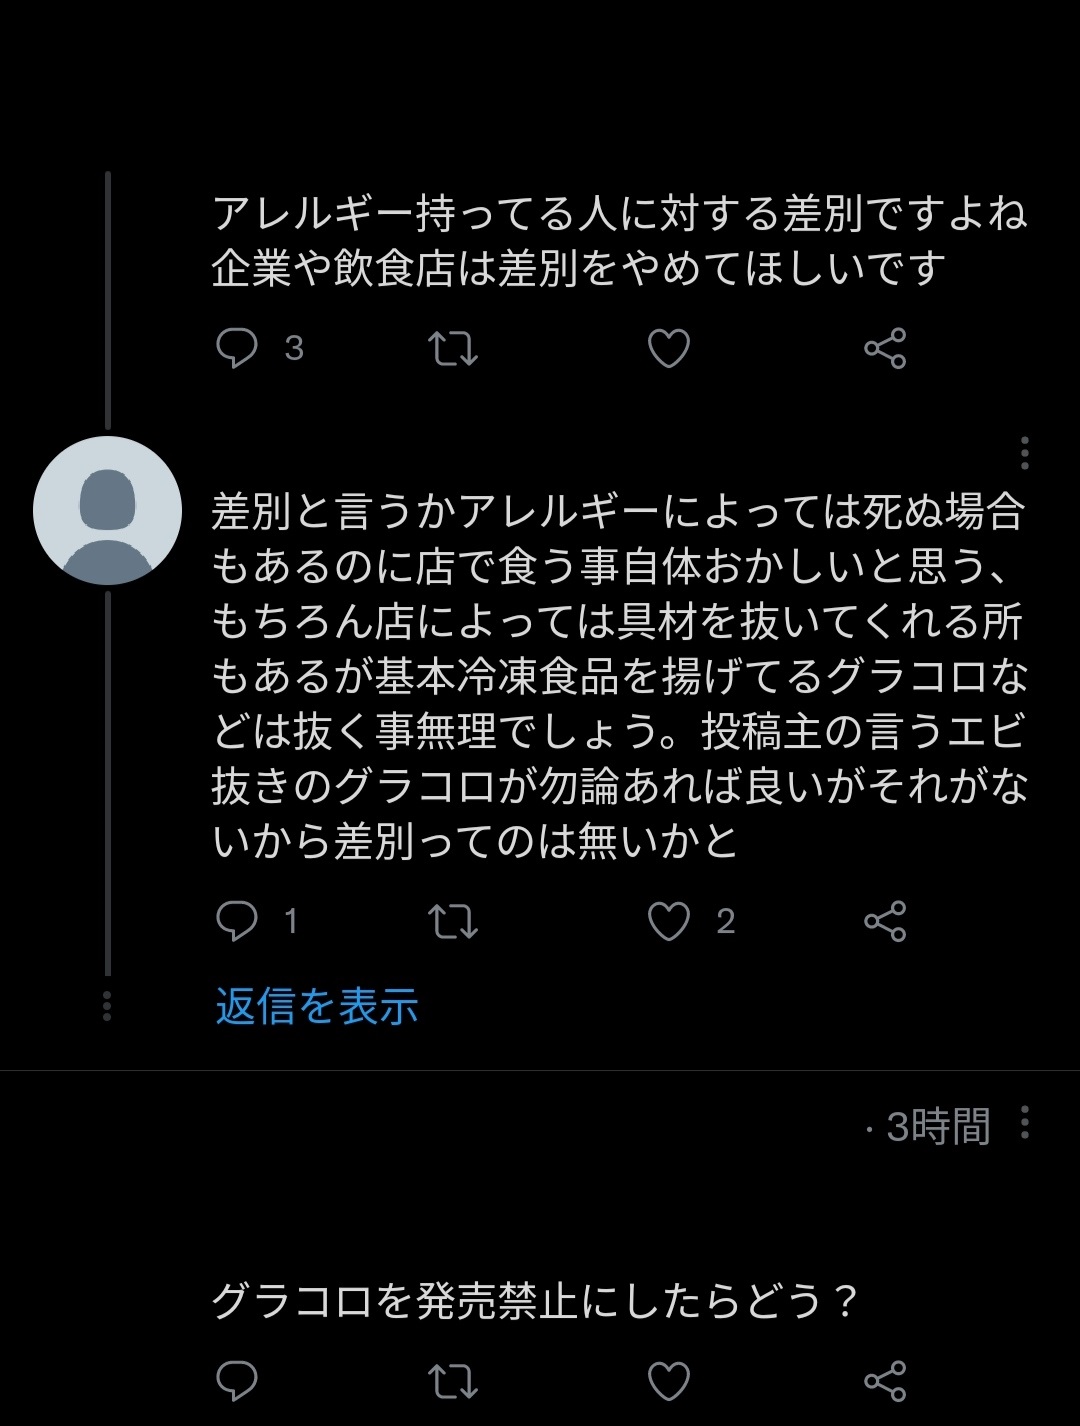Expand hidden thread via left dots
1080x1426 pixels.
click(107, 1006)
